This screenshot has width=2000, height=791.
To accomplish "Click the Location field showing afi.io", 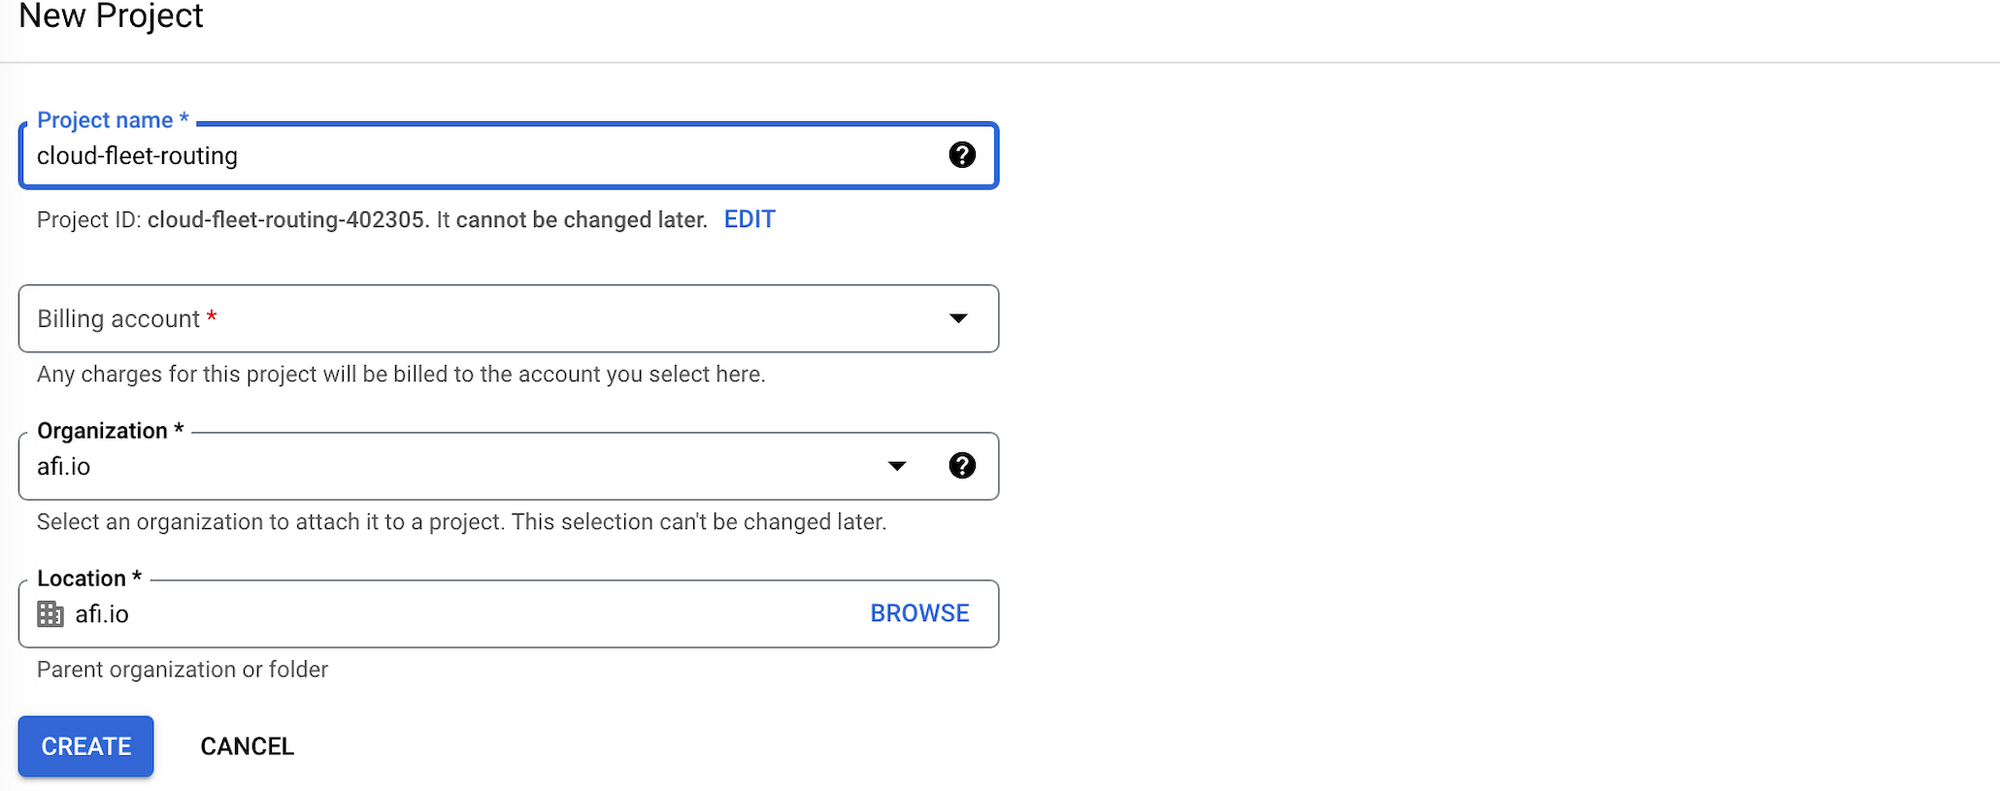I will click(x=400, y=613).
